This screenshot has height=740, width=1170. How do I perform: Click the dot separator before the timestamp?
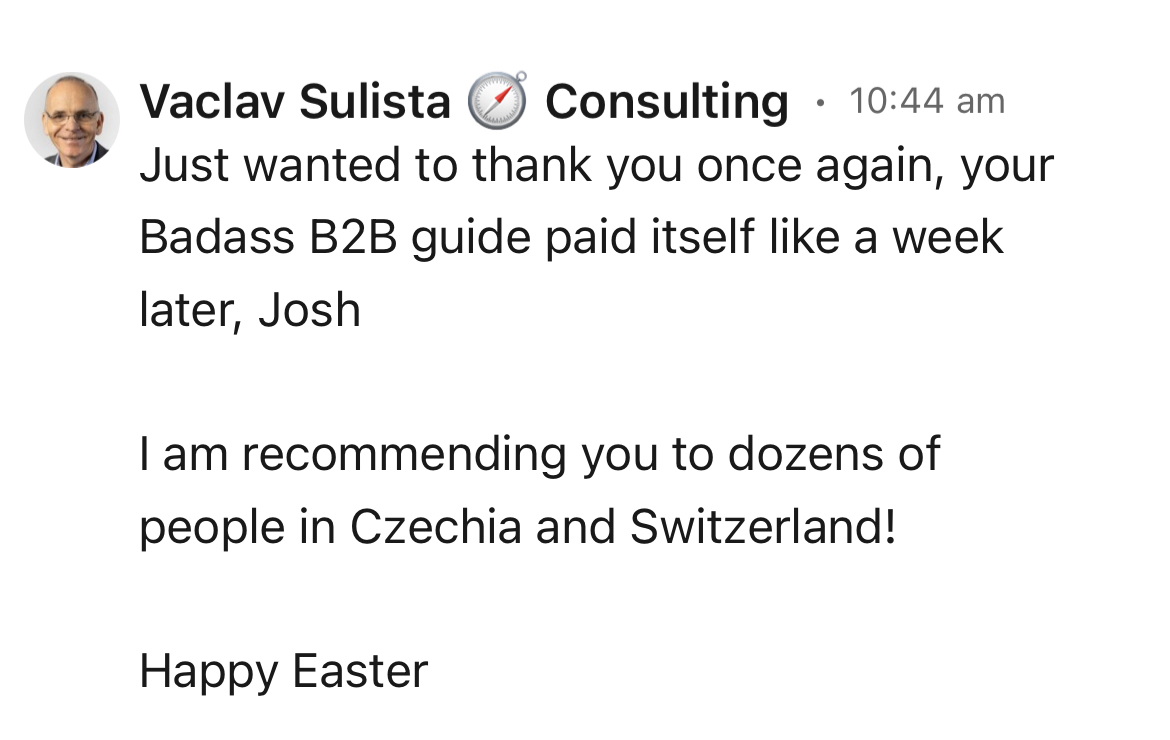click(820, 103)
